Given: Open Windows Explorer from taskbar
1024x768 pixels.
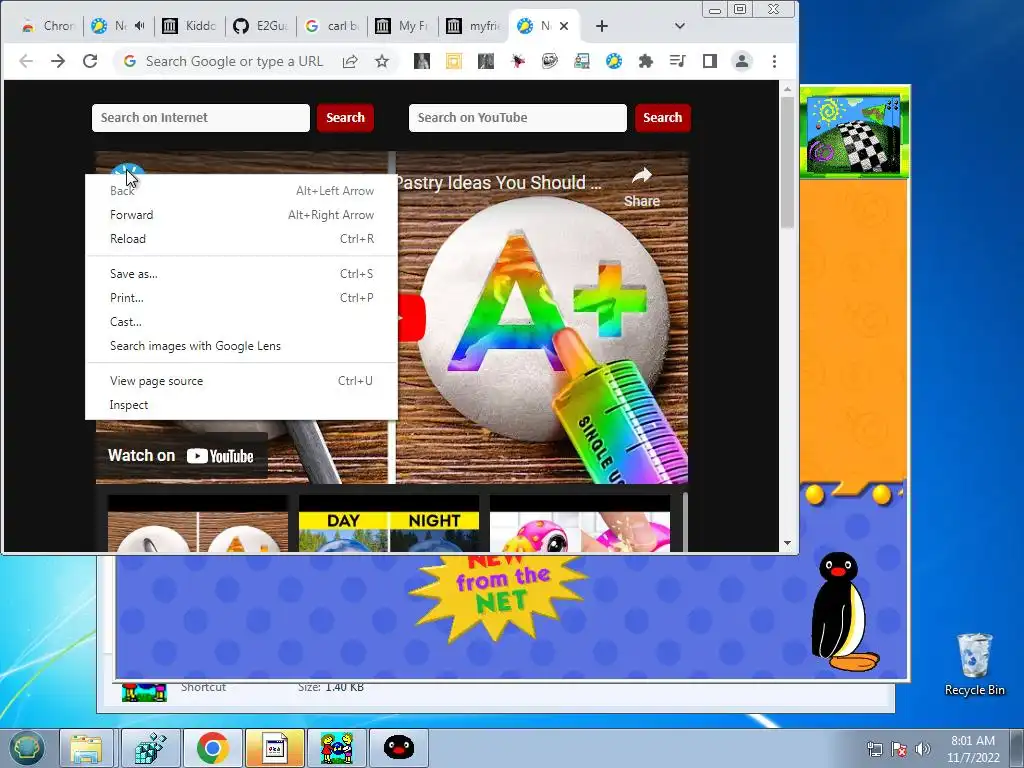Looking at the screenshot, I should pos(86,748).
